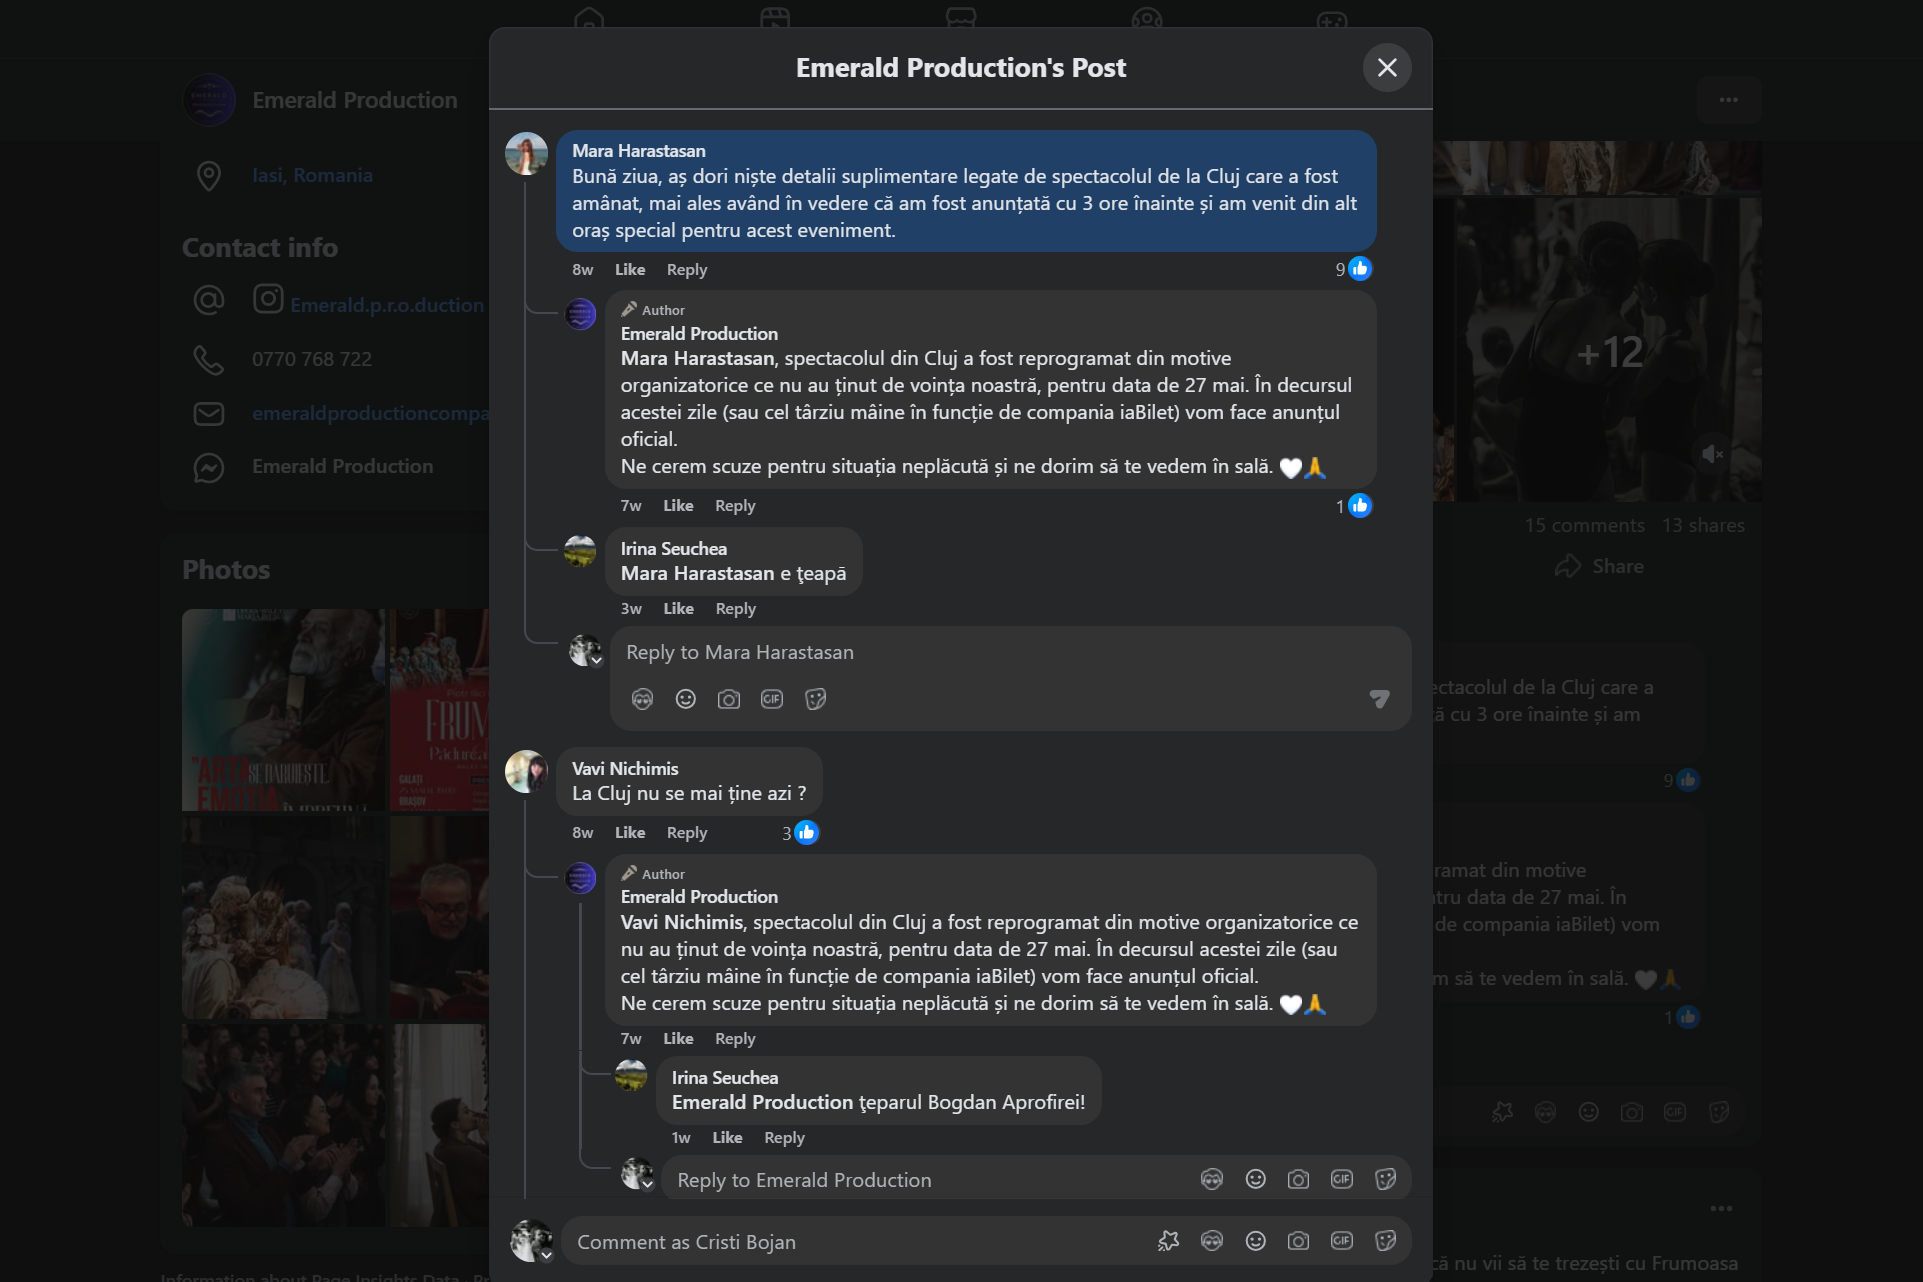
Task: Like Vavi Nichimis's comment
Action: coord(630,832)
